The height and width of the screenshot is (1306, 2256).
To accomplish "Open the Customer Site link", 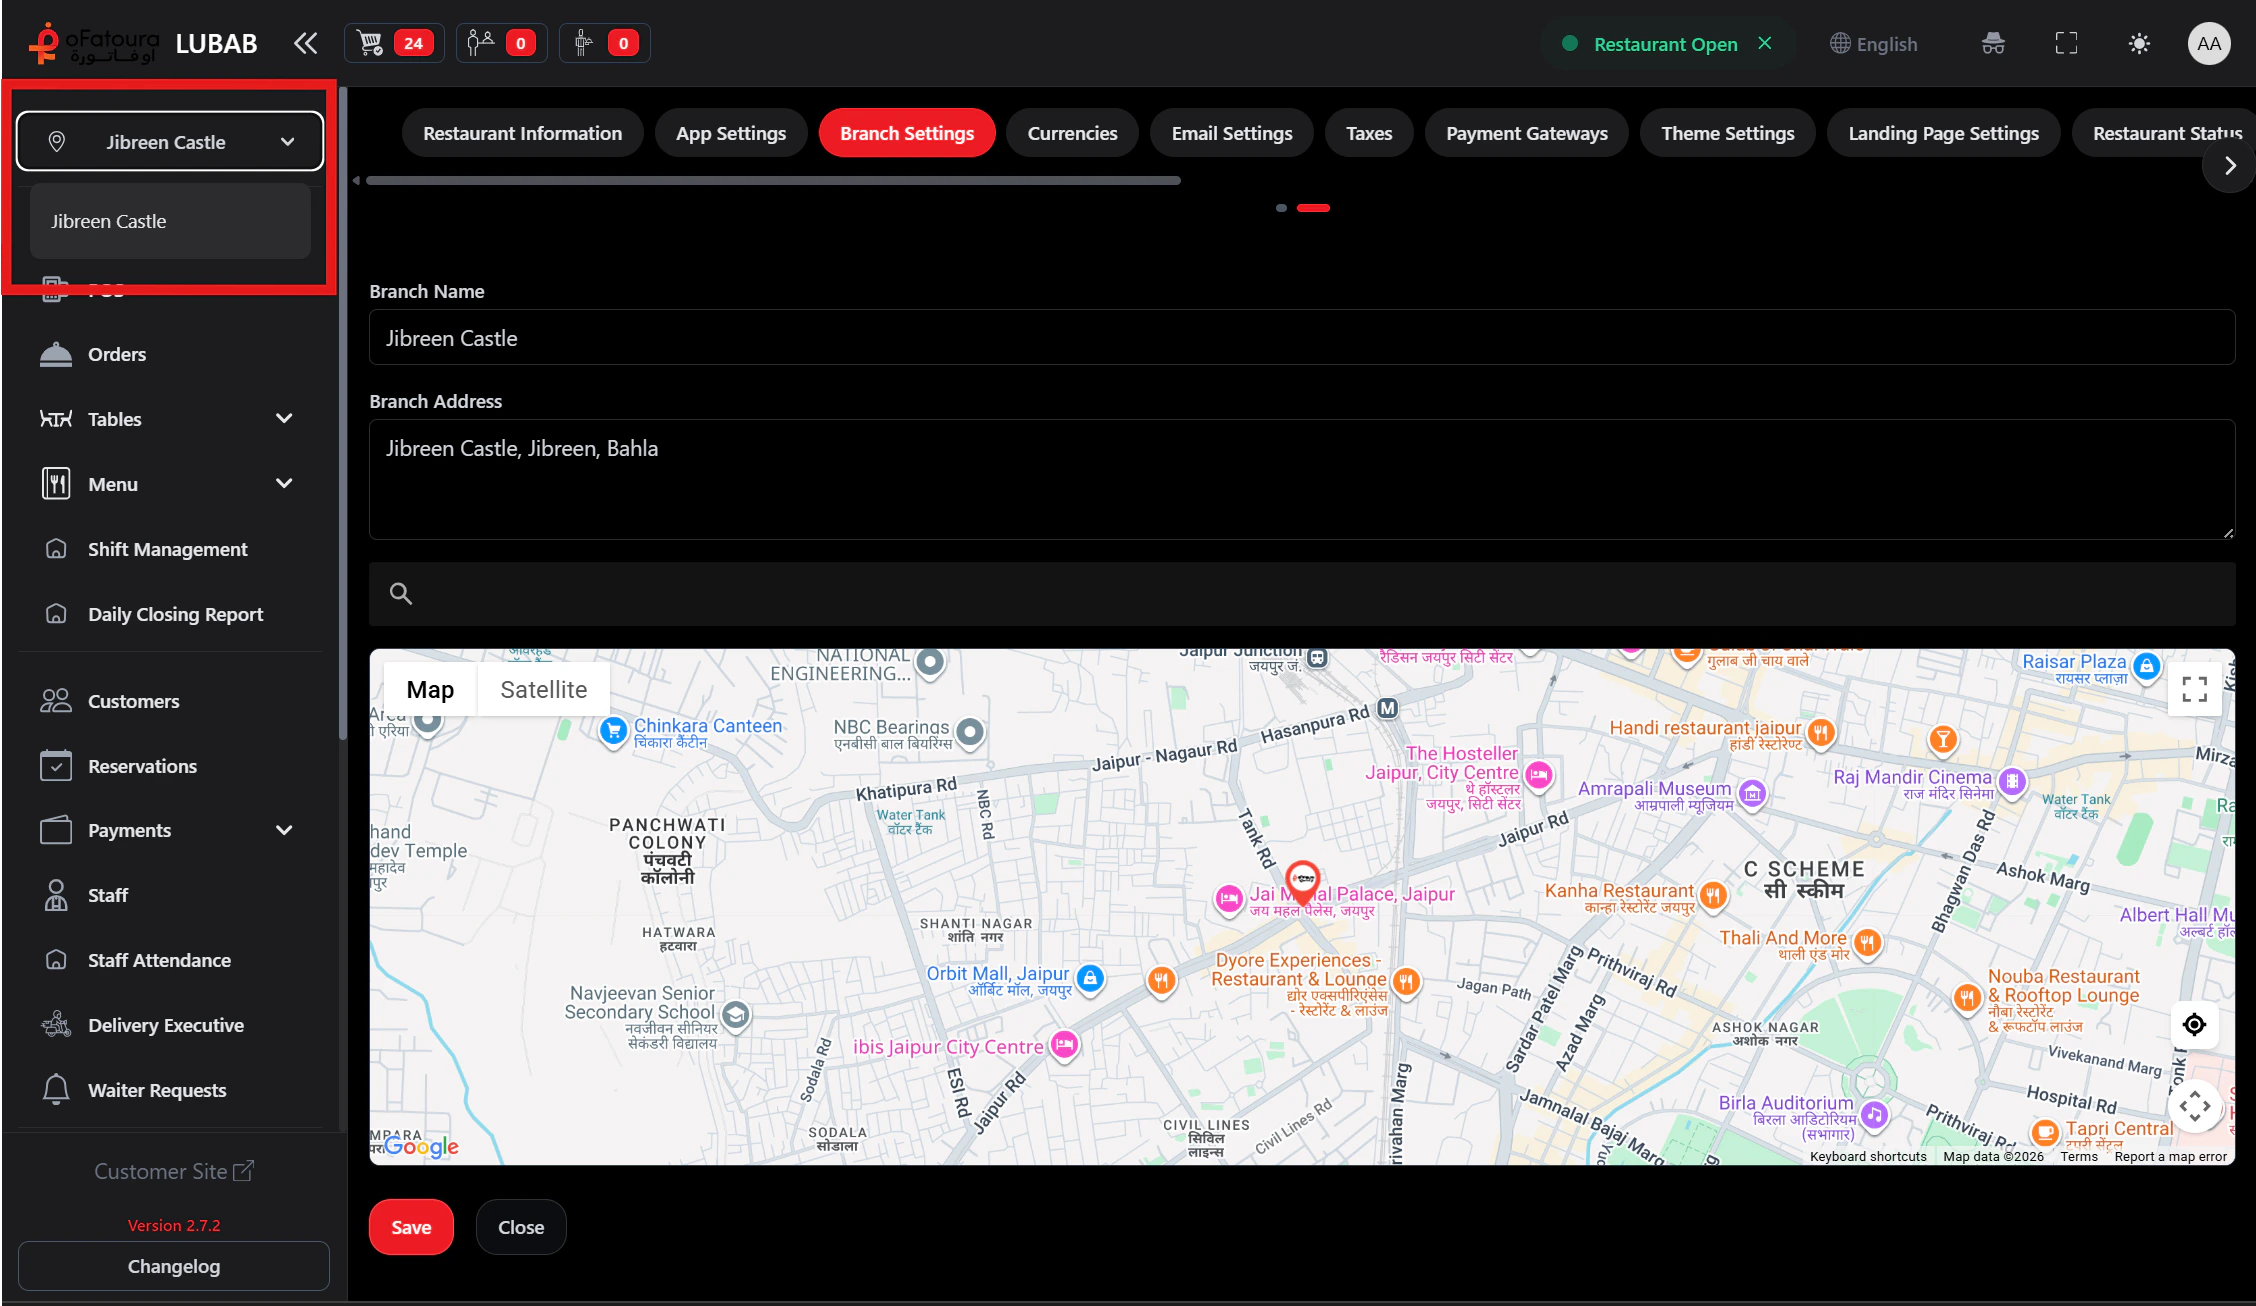I will pos(173,1170).
